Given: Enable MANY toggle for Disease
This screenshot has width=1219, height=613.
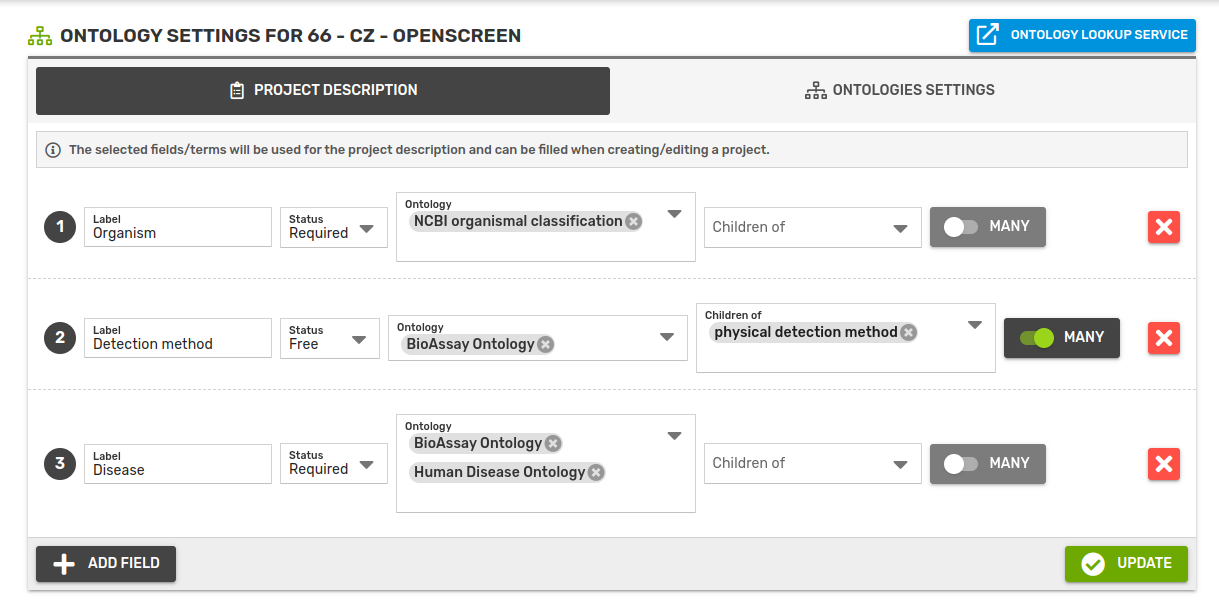Looking at the screenshot, I should 961,464.
